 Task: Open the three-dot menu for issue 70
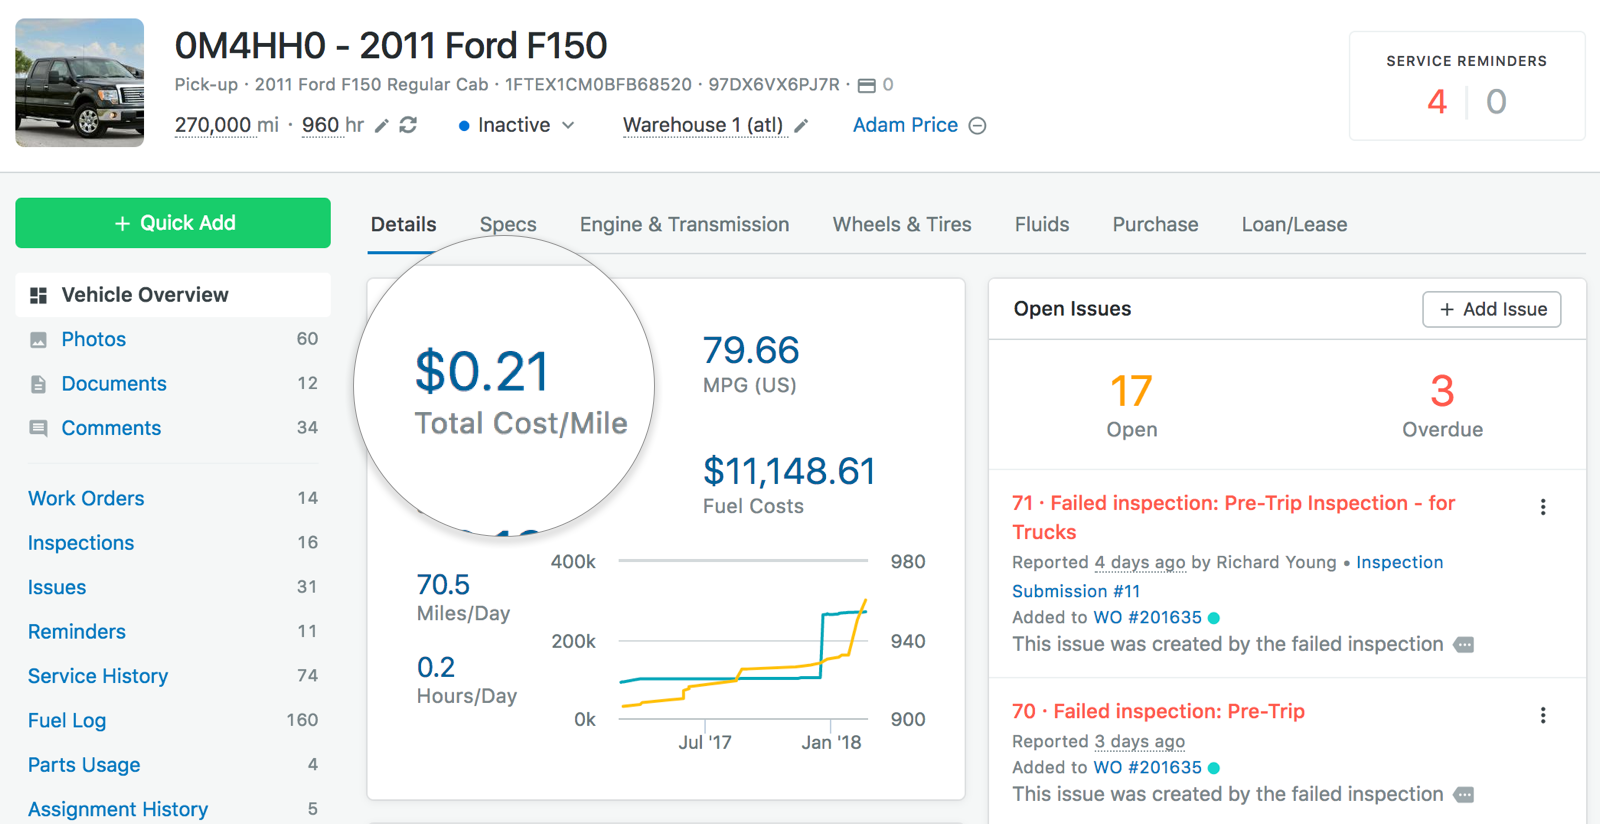pos(1543,715)
